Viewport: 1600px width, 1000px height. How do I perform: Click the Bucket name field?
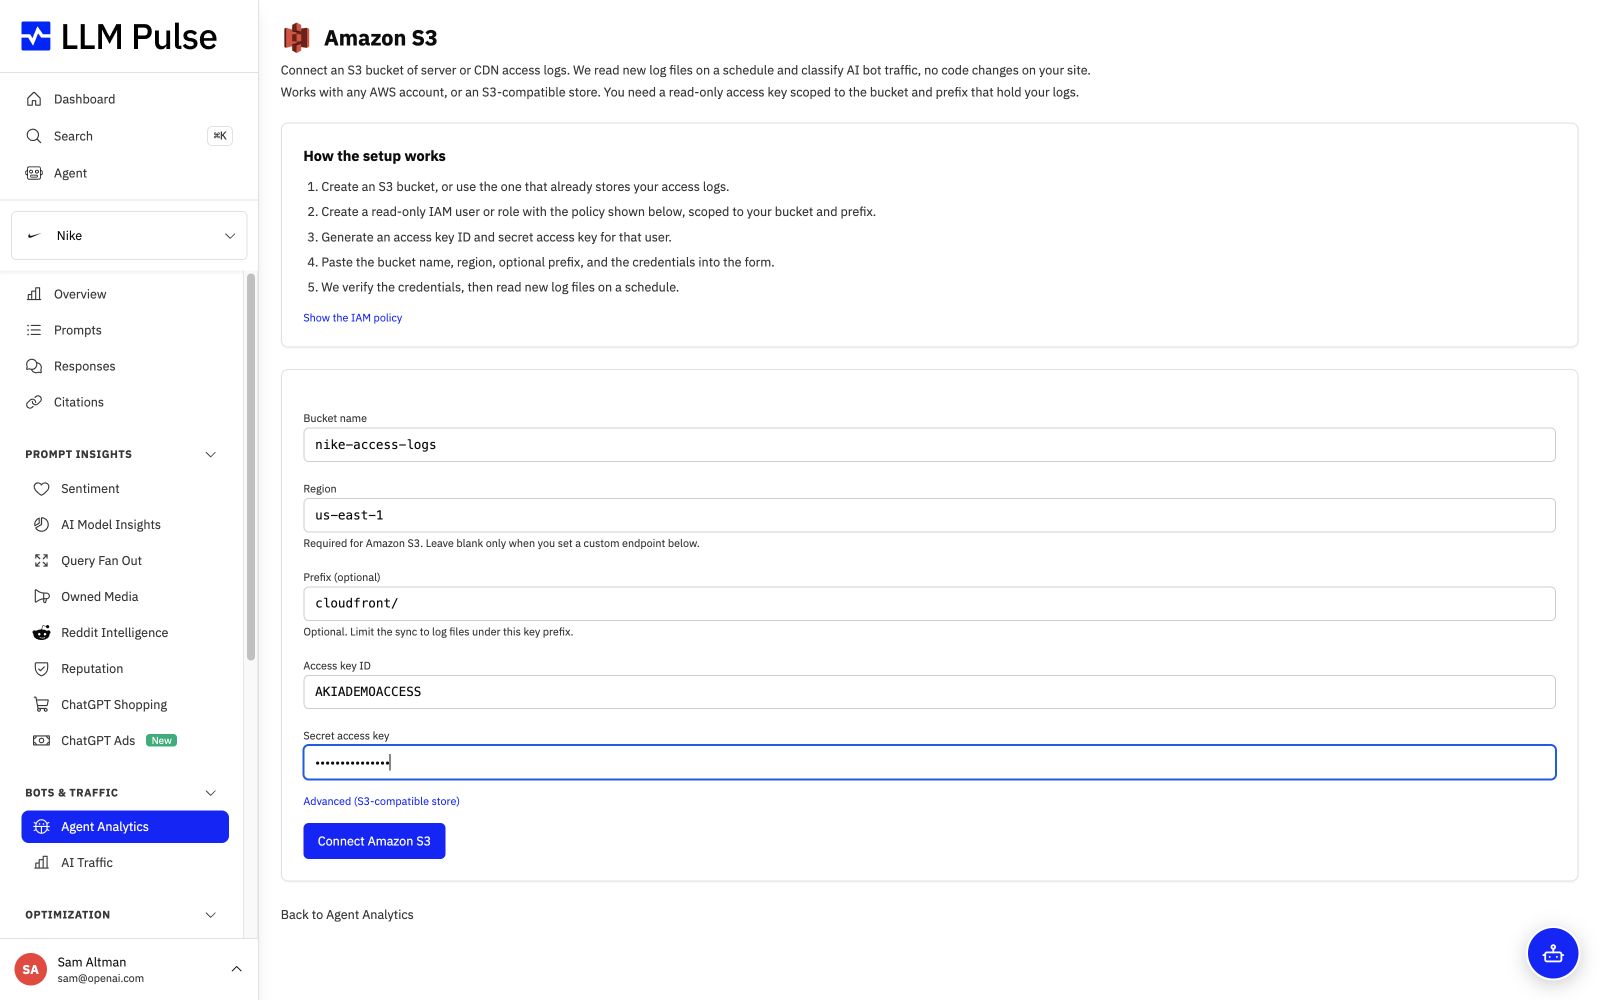click(x=929, y=445)
